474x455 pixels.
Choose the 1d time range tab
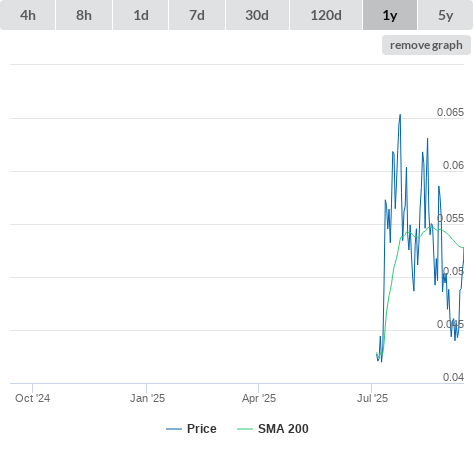[x=141, y=15]
